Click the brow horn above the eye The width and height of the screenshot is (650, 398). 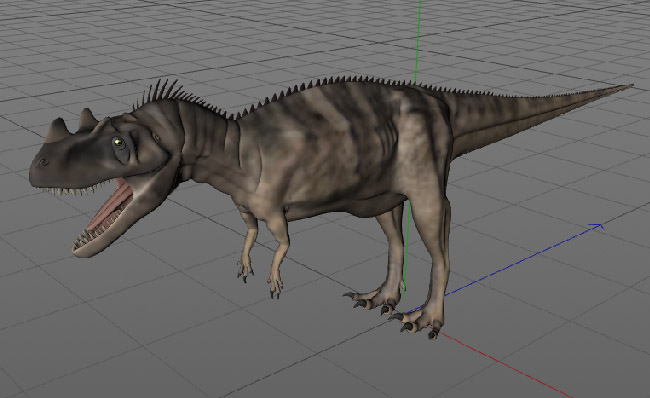click(87, 118)
